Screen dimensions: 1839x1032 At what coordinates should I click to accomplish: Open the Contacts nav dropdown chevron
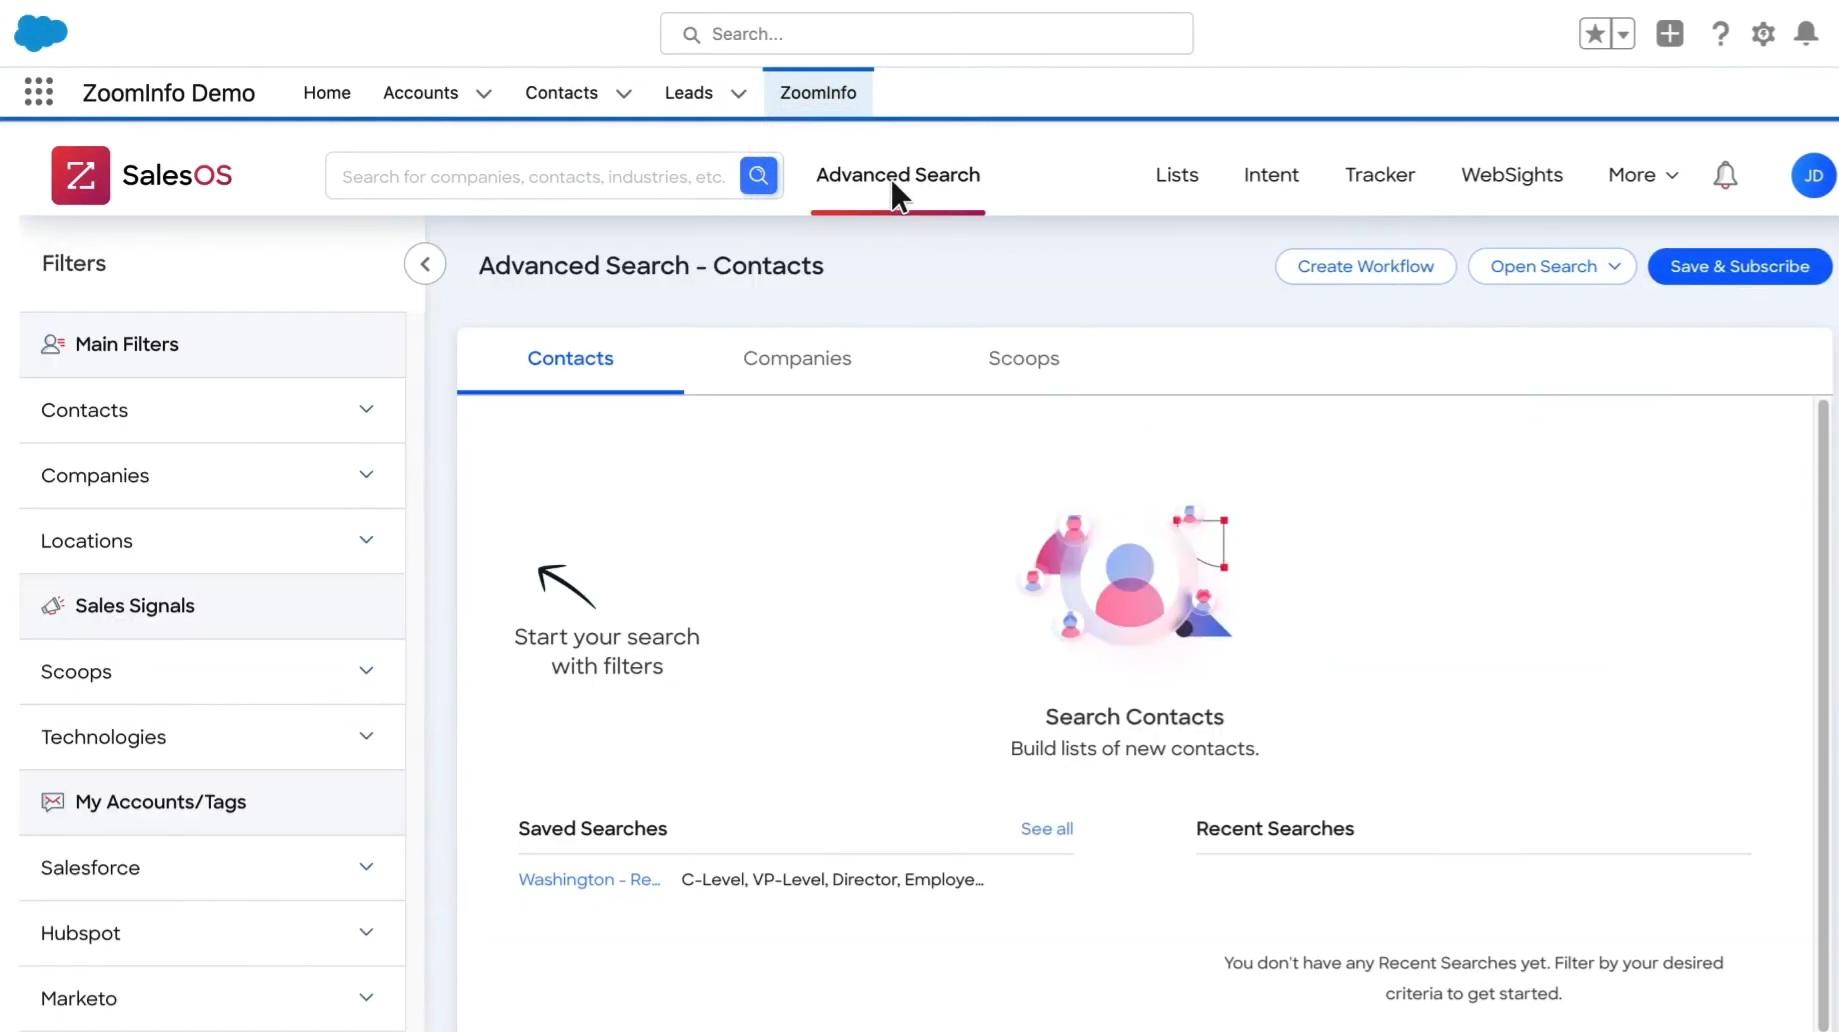pos(624,94)
